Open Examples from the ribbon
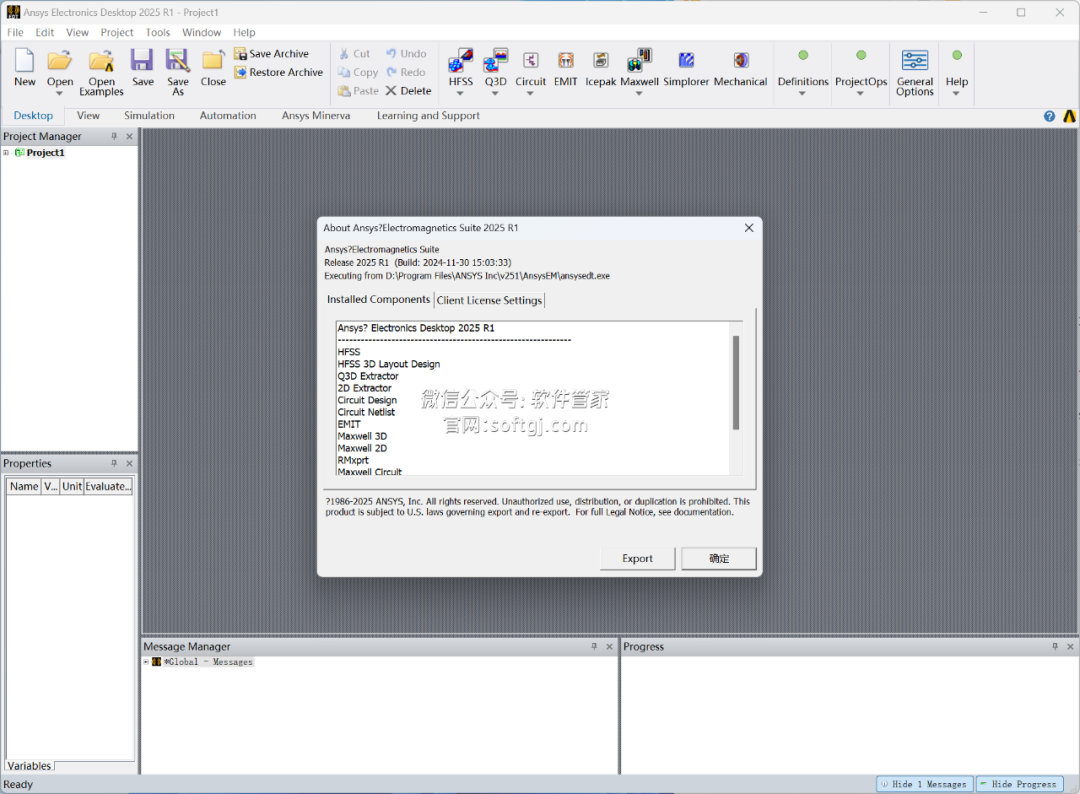 point(101,72)
